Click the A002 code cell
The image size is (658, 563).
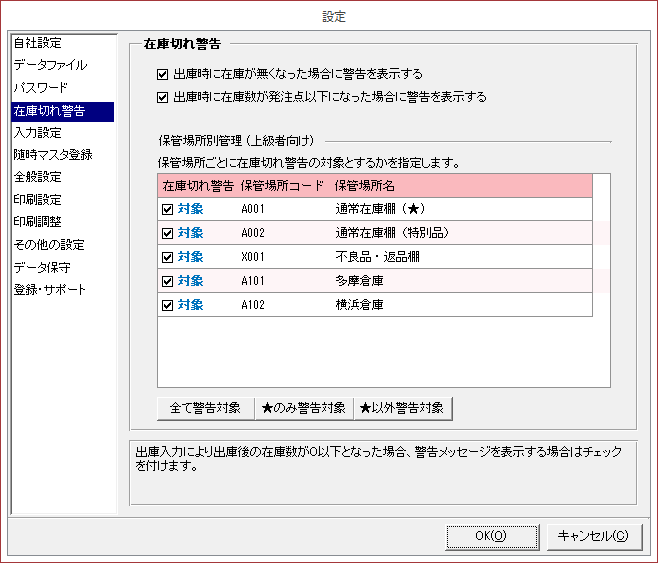253,233
